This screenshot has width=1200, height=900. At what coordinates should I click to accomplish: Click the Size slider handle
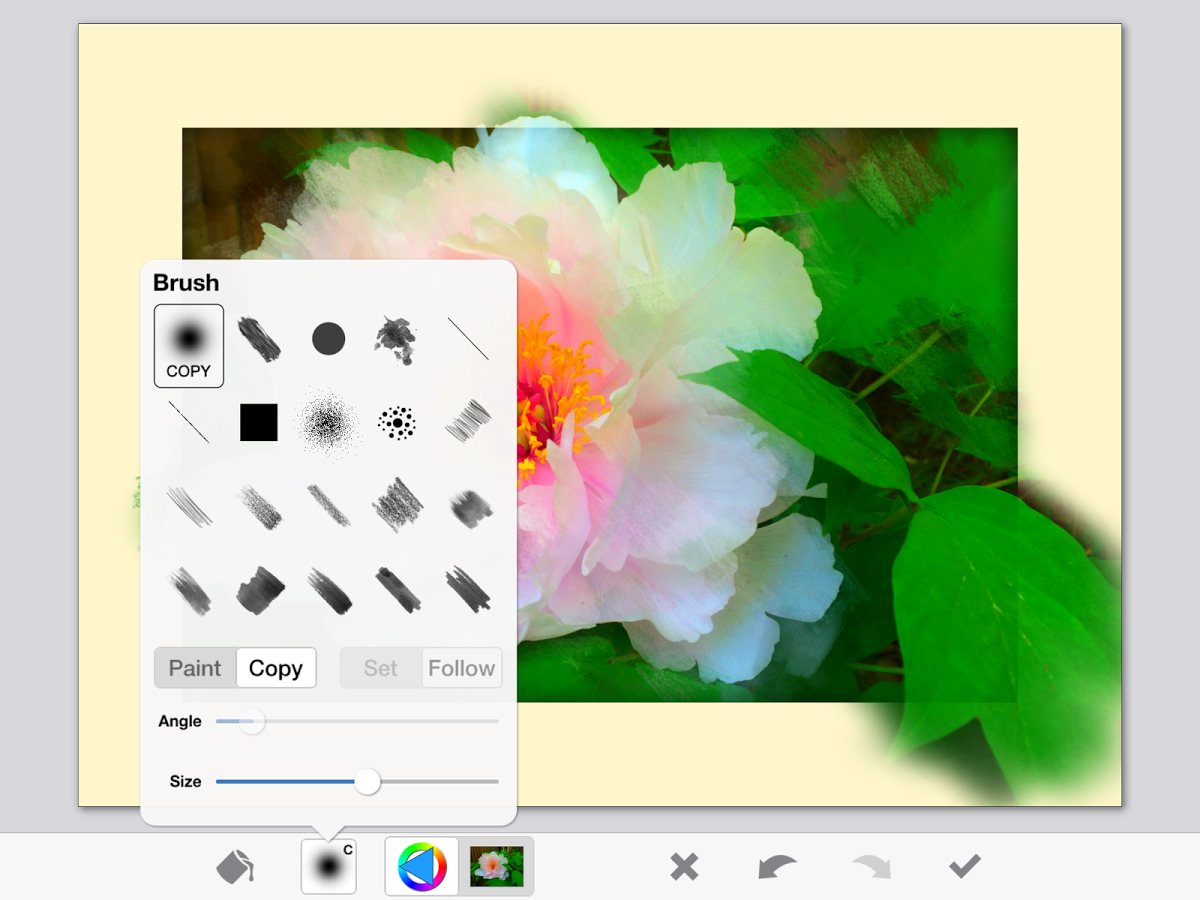tap(367, 782)
